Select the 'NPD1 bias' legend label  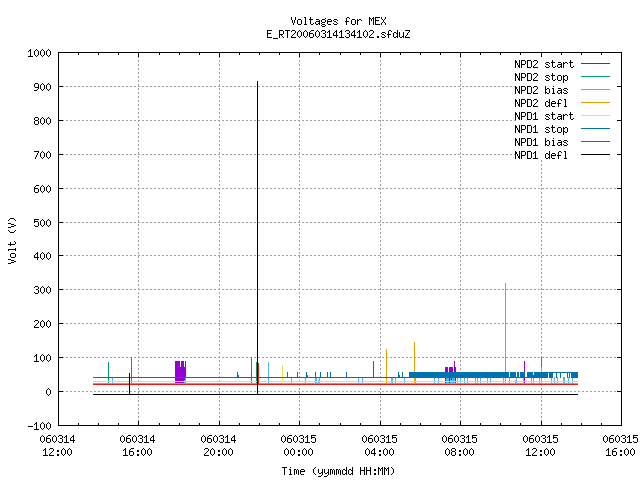point(541,142)
